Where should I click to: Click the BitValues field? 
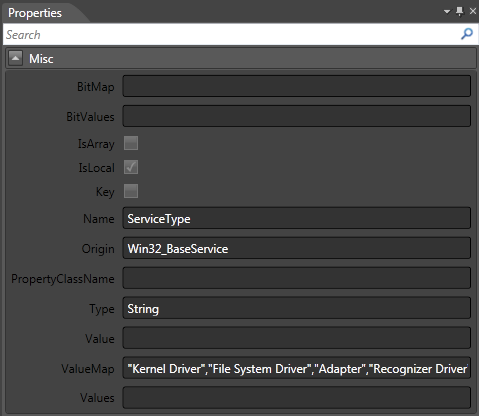pos(297,116)
